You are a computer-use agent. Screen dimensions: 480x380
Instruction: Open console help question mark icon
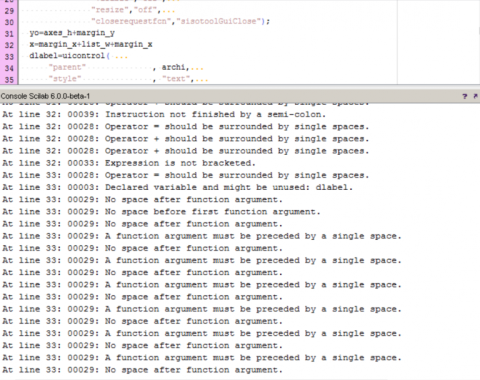[x=465, y=96]
